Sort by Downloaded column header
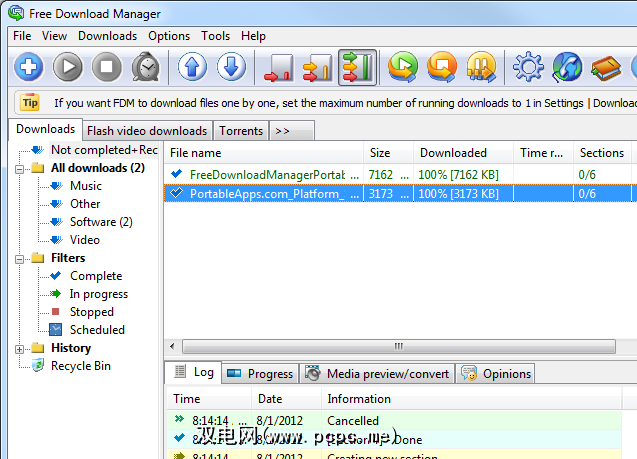 pos(464,153)
